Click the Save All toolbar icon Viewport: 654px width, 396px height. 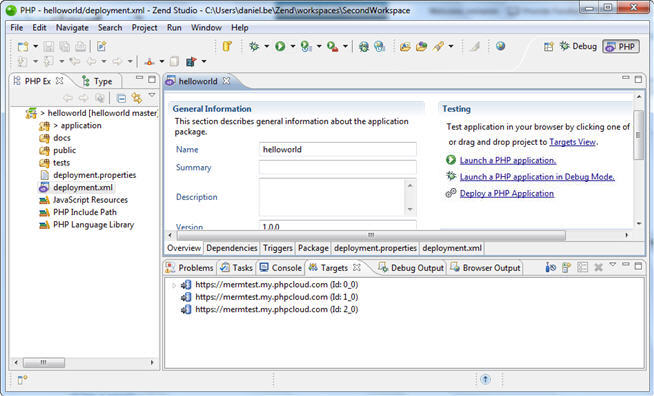[x=65, y=46]
